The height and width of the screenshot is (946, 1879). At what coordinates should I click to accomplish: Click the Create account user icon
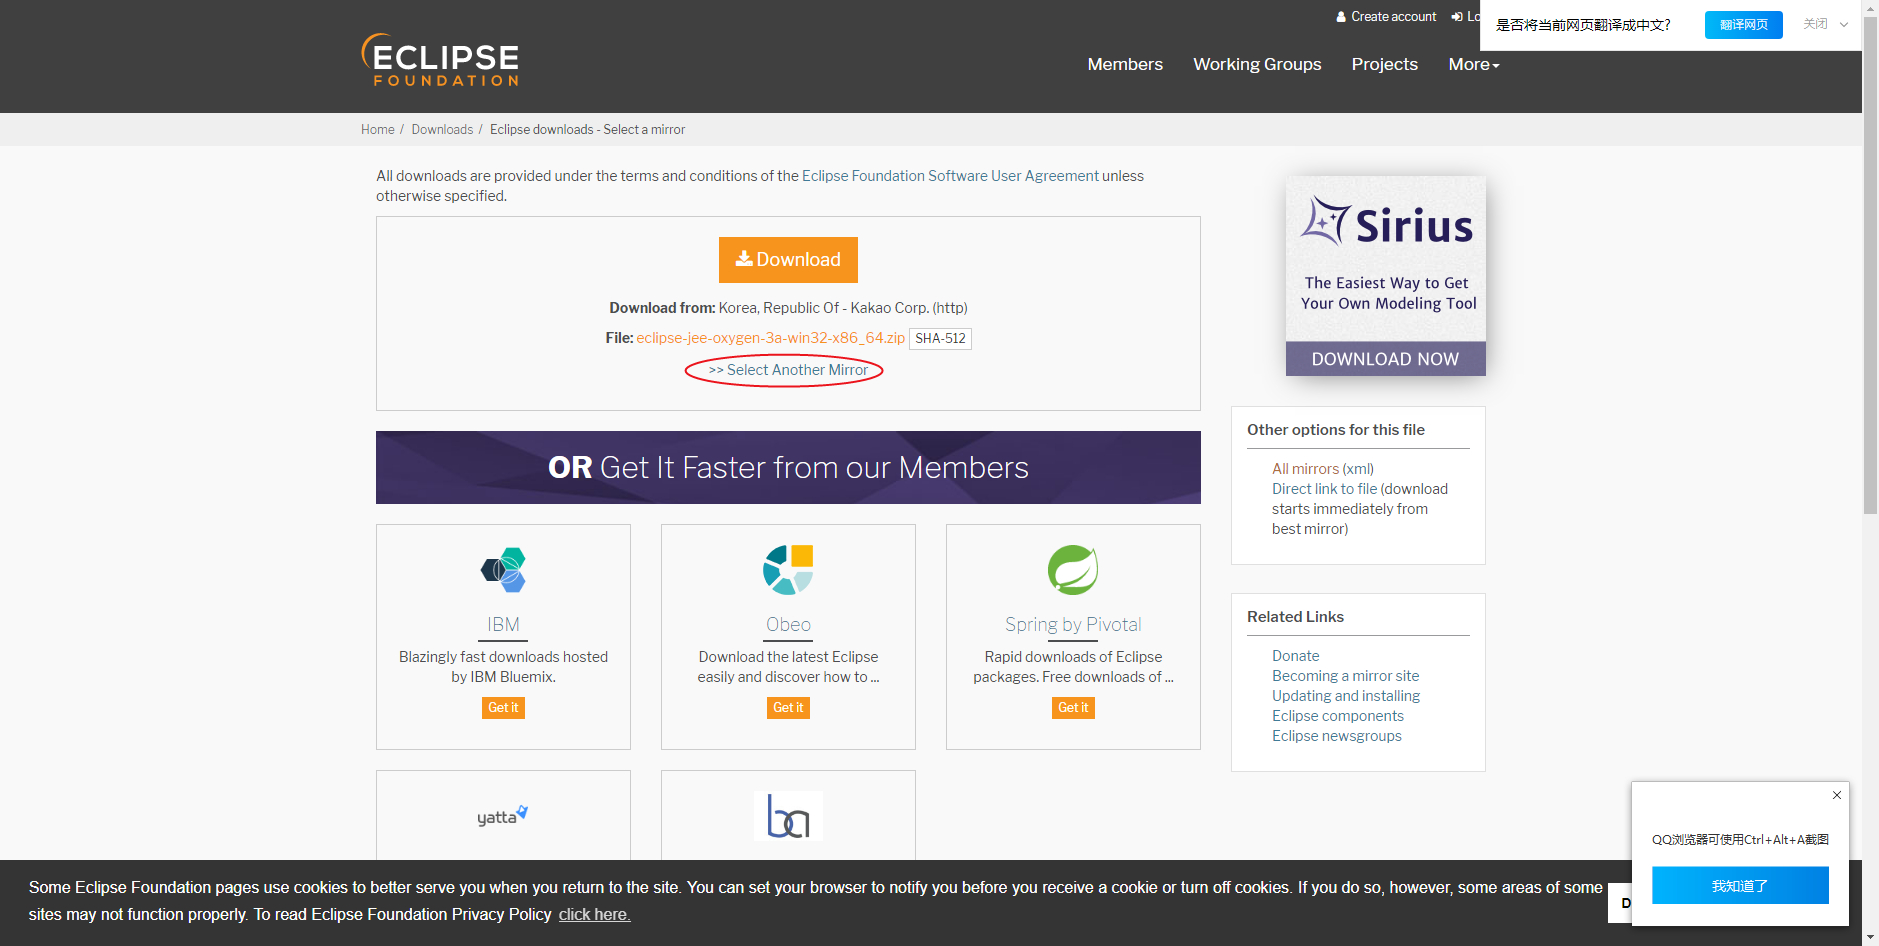click(x=1341, y=17)
